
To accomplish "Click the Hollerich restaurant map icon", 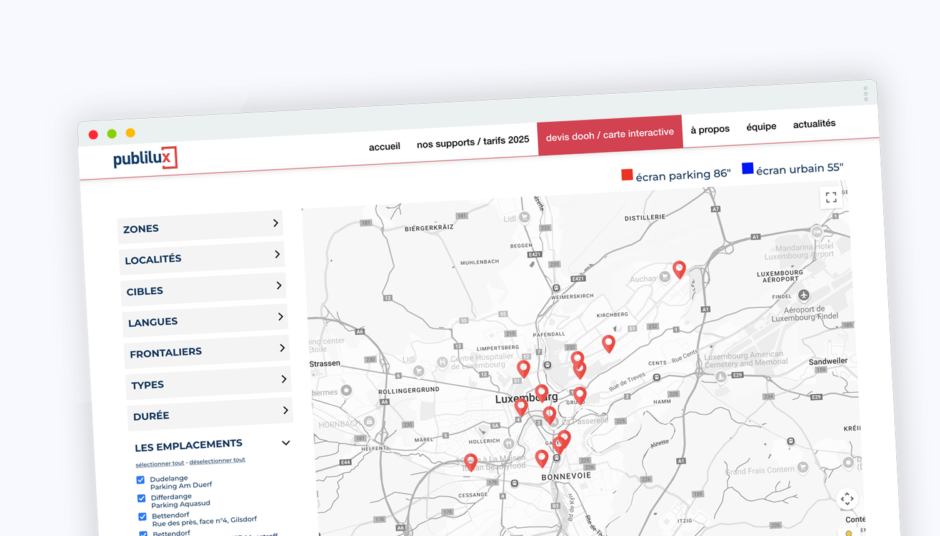I will (x=509, y=444).
